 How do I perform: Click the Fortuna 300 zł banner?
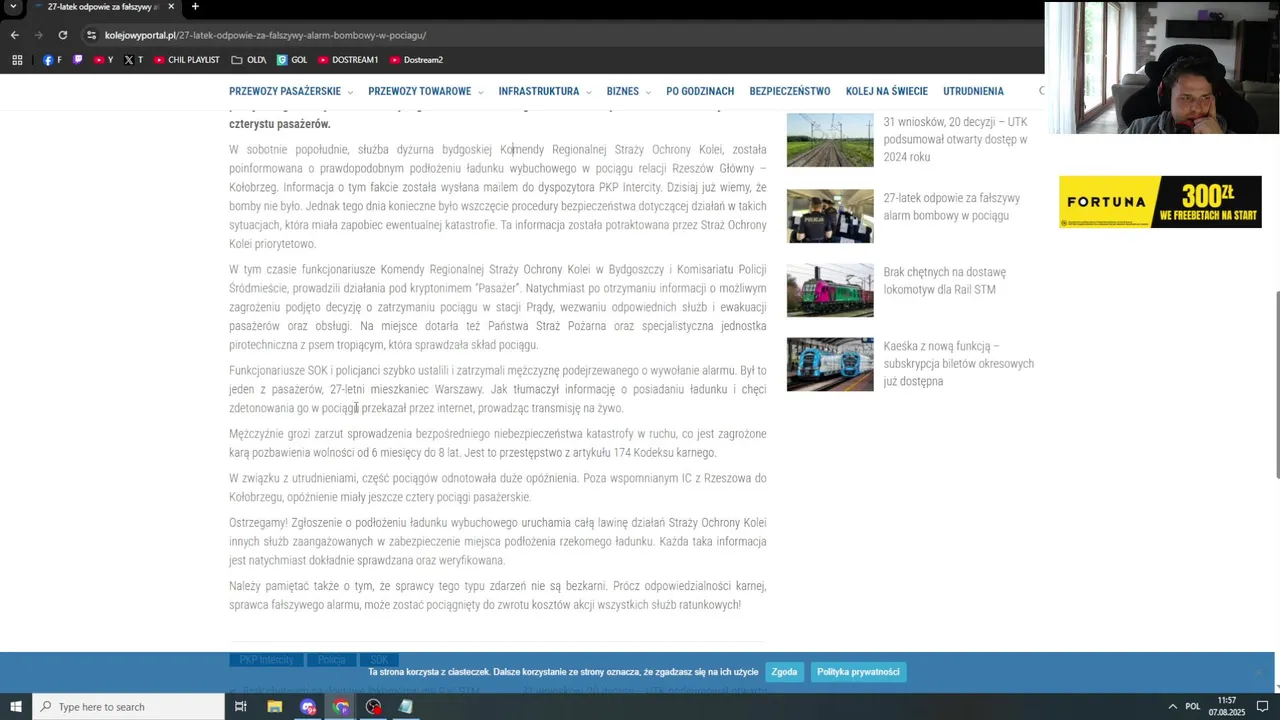tap(1160, 202)
